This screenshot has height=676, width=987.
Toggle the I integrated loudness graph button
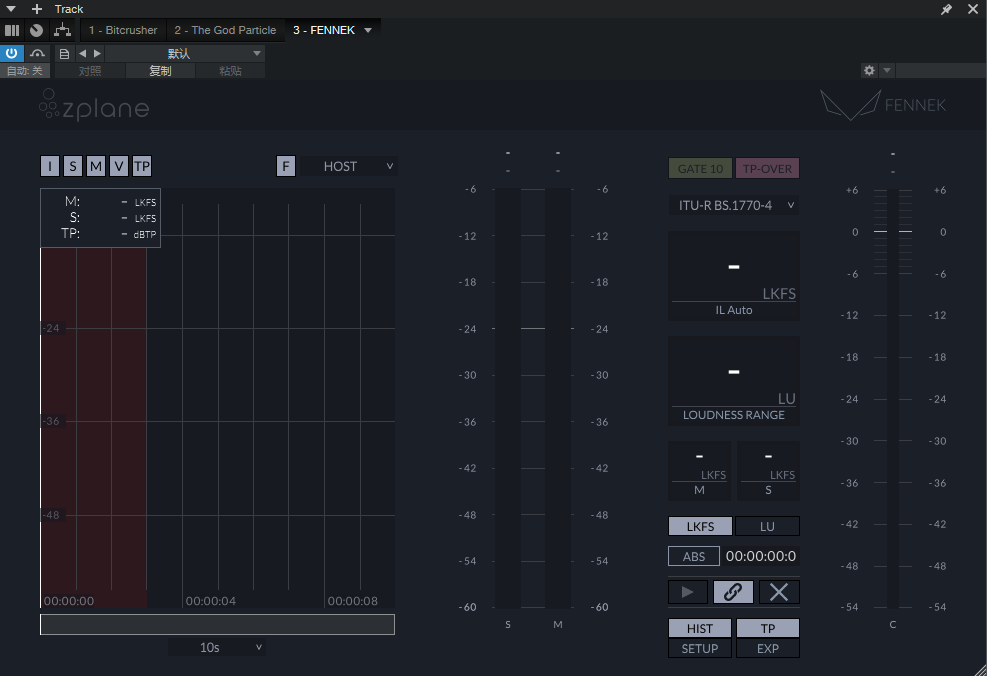(50, 166)
